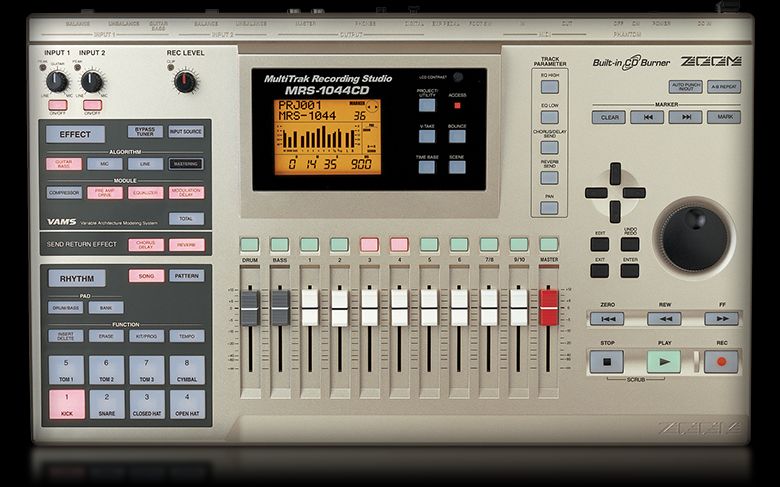The height and width of the screenshot is (487, 780).
Task: Hit the STOP transport button
Action: click(606, 362)
